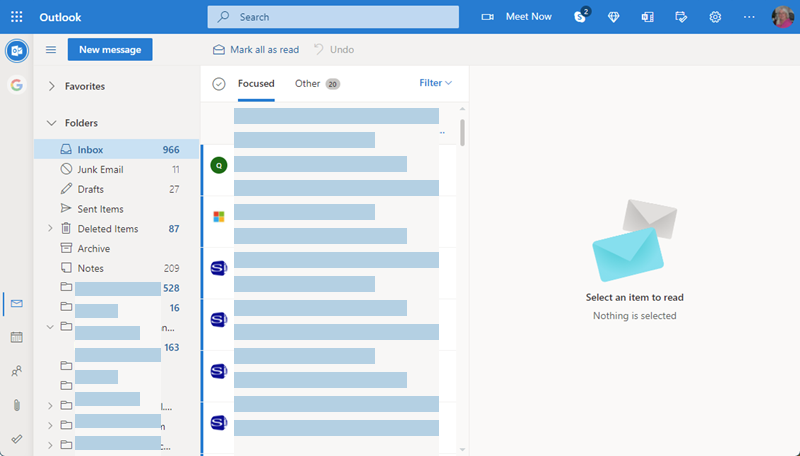Open the Junk Email folder
Viewport: 800px width, 456px height.
tap(116, 169)
